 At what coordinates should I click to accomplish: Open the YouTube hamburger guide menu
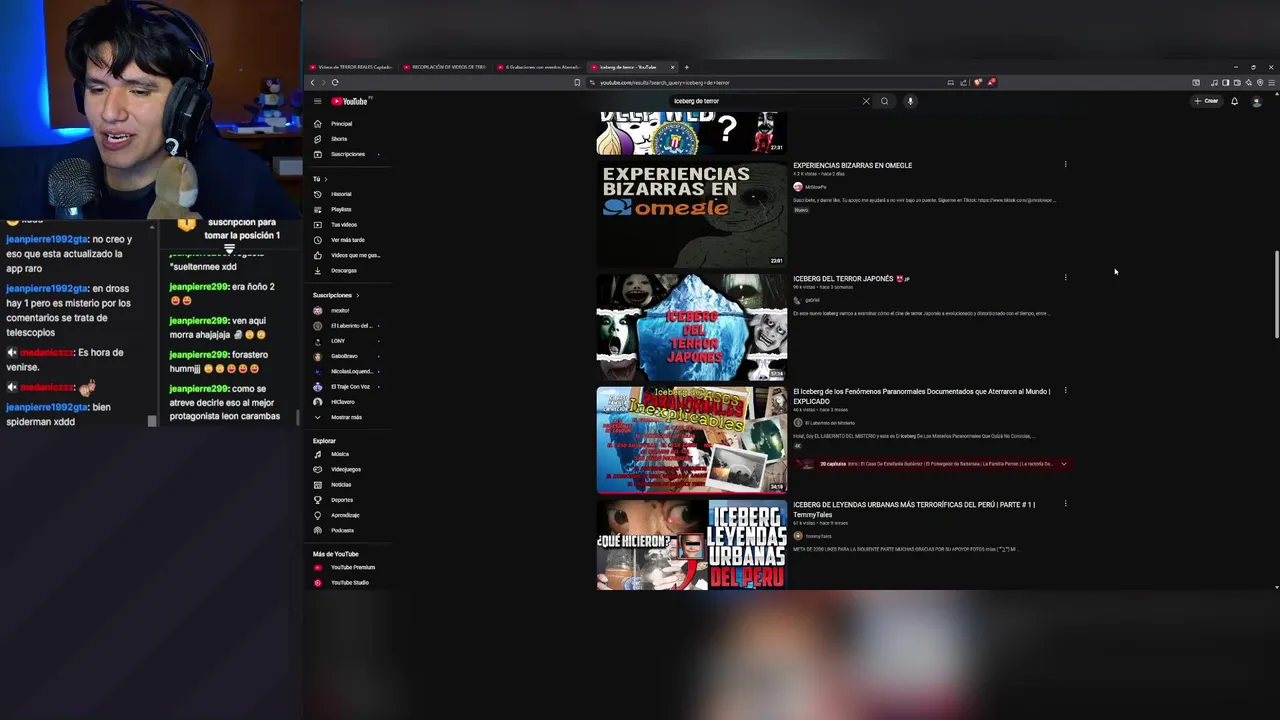pos(317,101)
